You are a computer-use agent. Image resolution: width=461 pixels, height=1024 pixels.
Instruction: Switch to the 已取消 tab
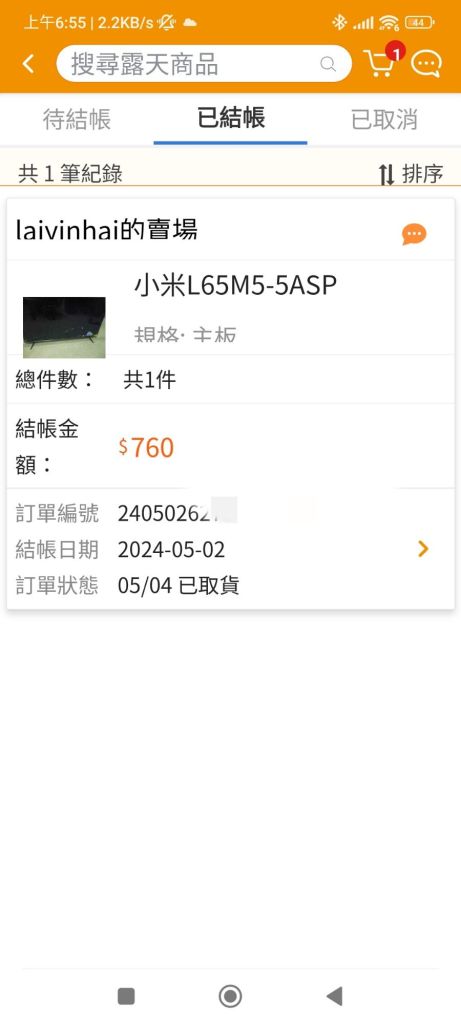(x=384, y=120)
